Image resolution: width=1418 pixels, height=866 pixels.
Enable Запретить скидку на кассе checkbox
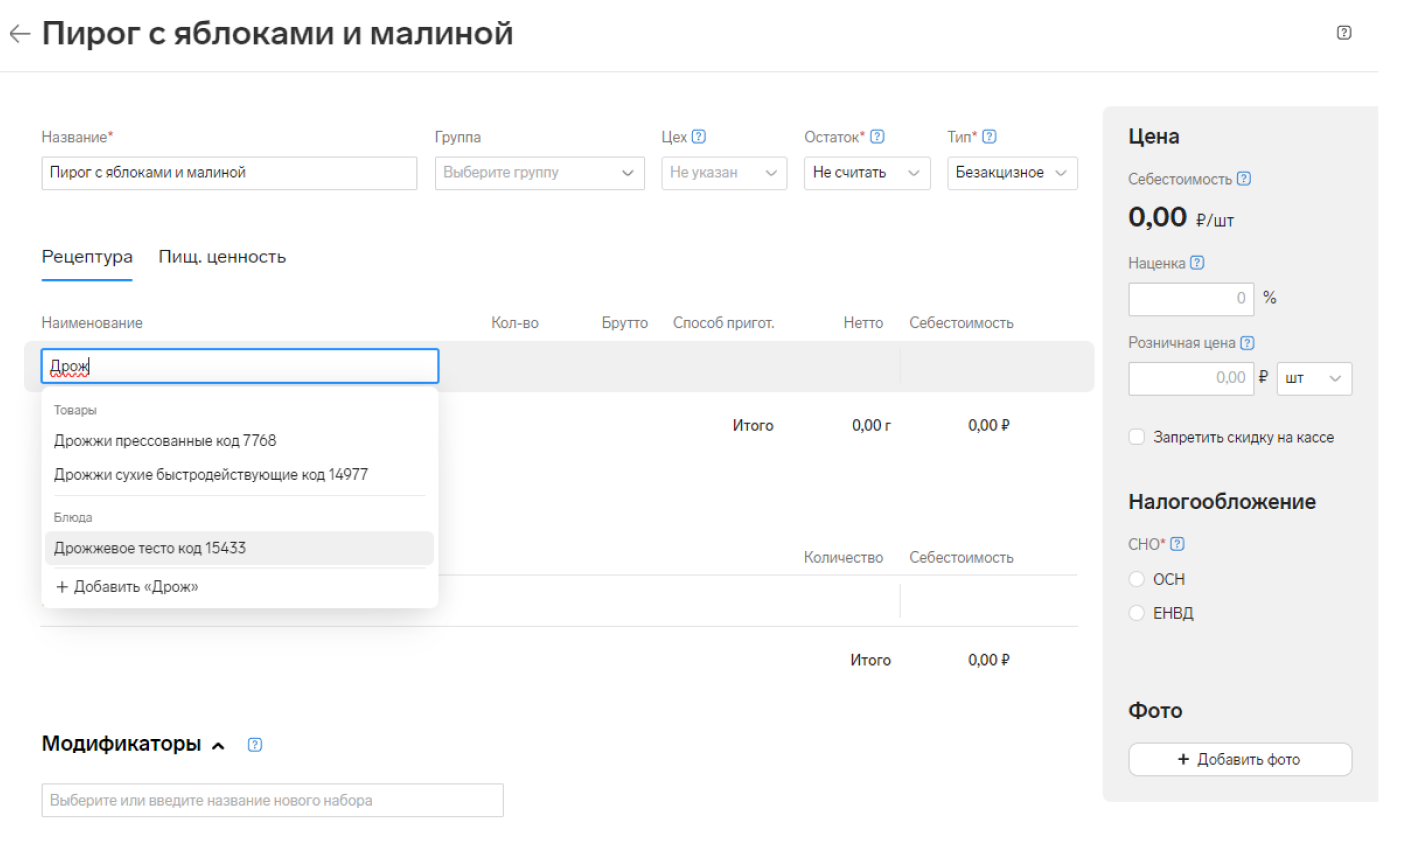click(x=1137, y=437)
